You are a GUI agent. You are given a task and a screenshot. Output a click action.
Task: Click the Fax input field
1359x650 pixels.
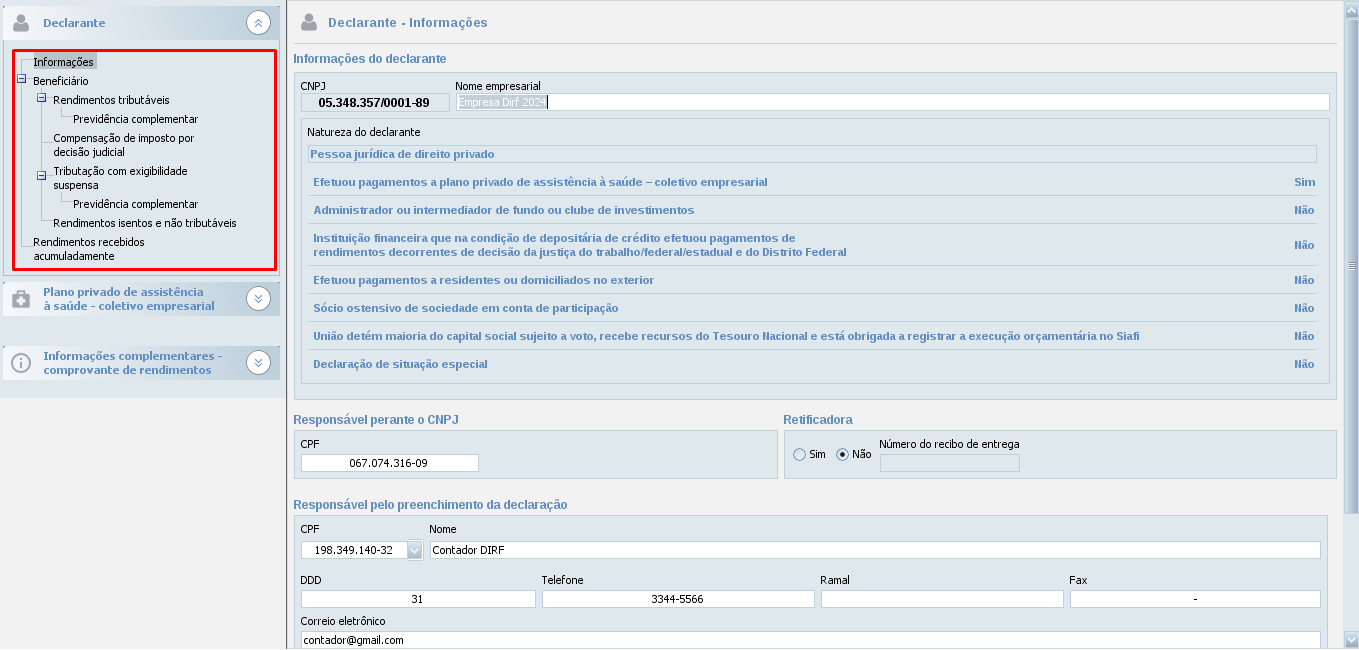pos(1195,599)
